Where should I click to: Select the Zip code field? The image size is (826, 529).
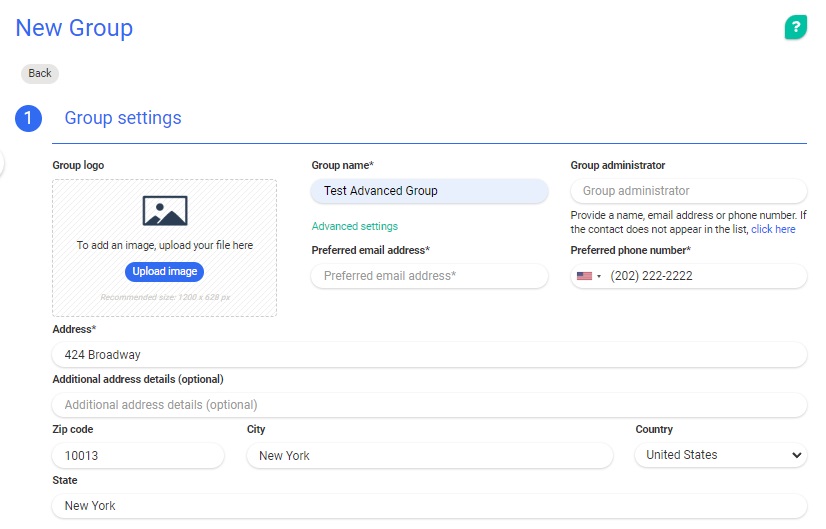[x=137, y=456]
